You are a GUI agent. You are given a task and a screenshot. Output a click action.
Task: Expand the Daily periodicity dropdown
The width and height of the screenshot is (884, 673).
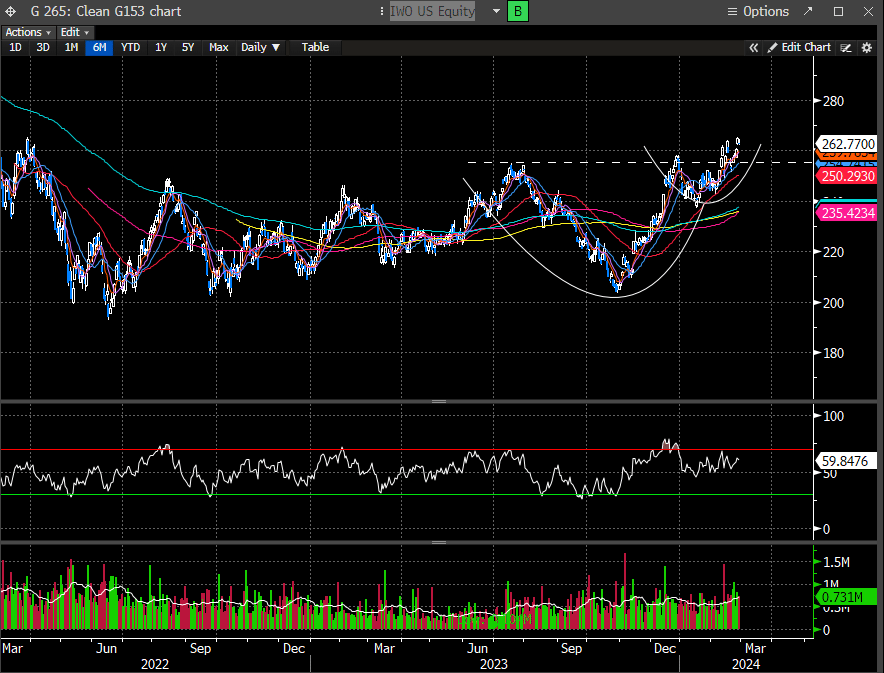coord(261,47)
